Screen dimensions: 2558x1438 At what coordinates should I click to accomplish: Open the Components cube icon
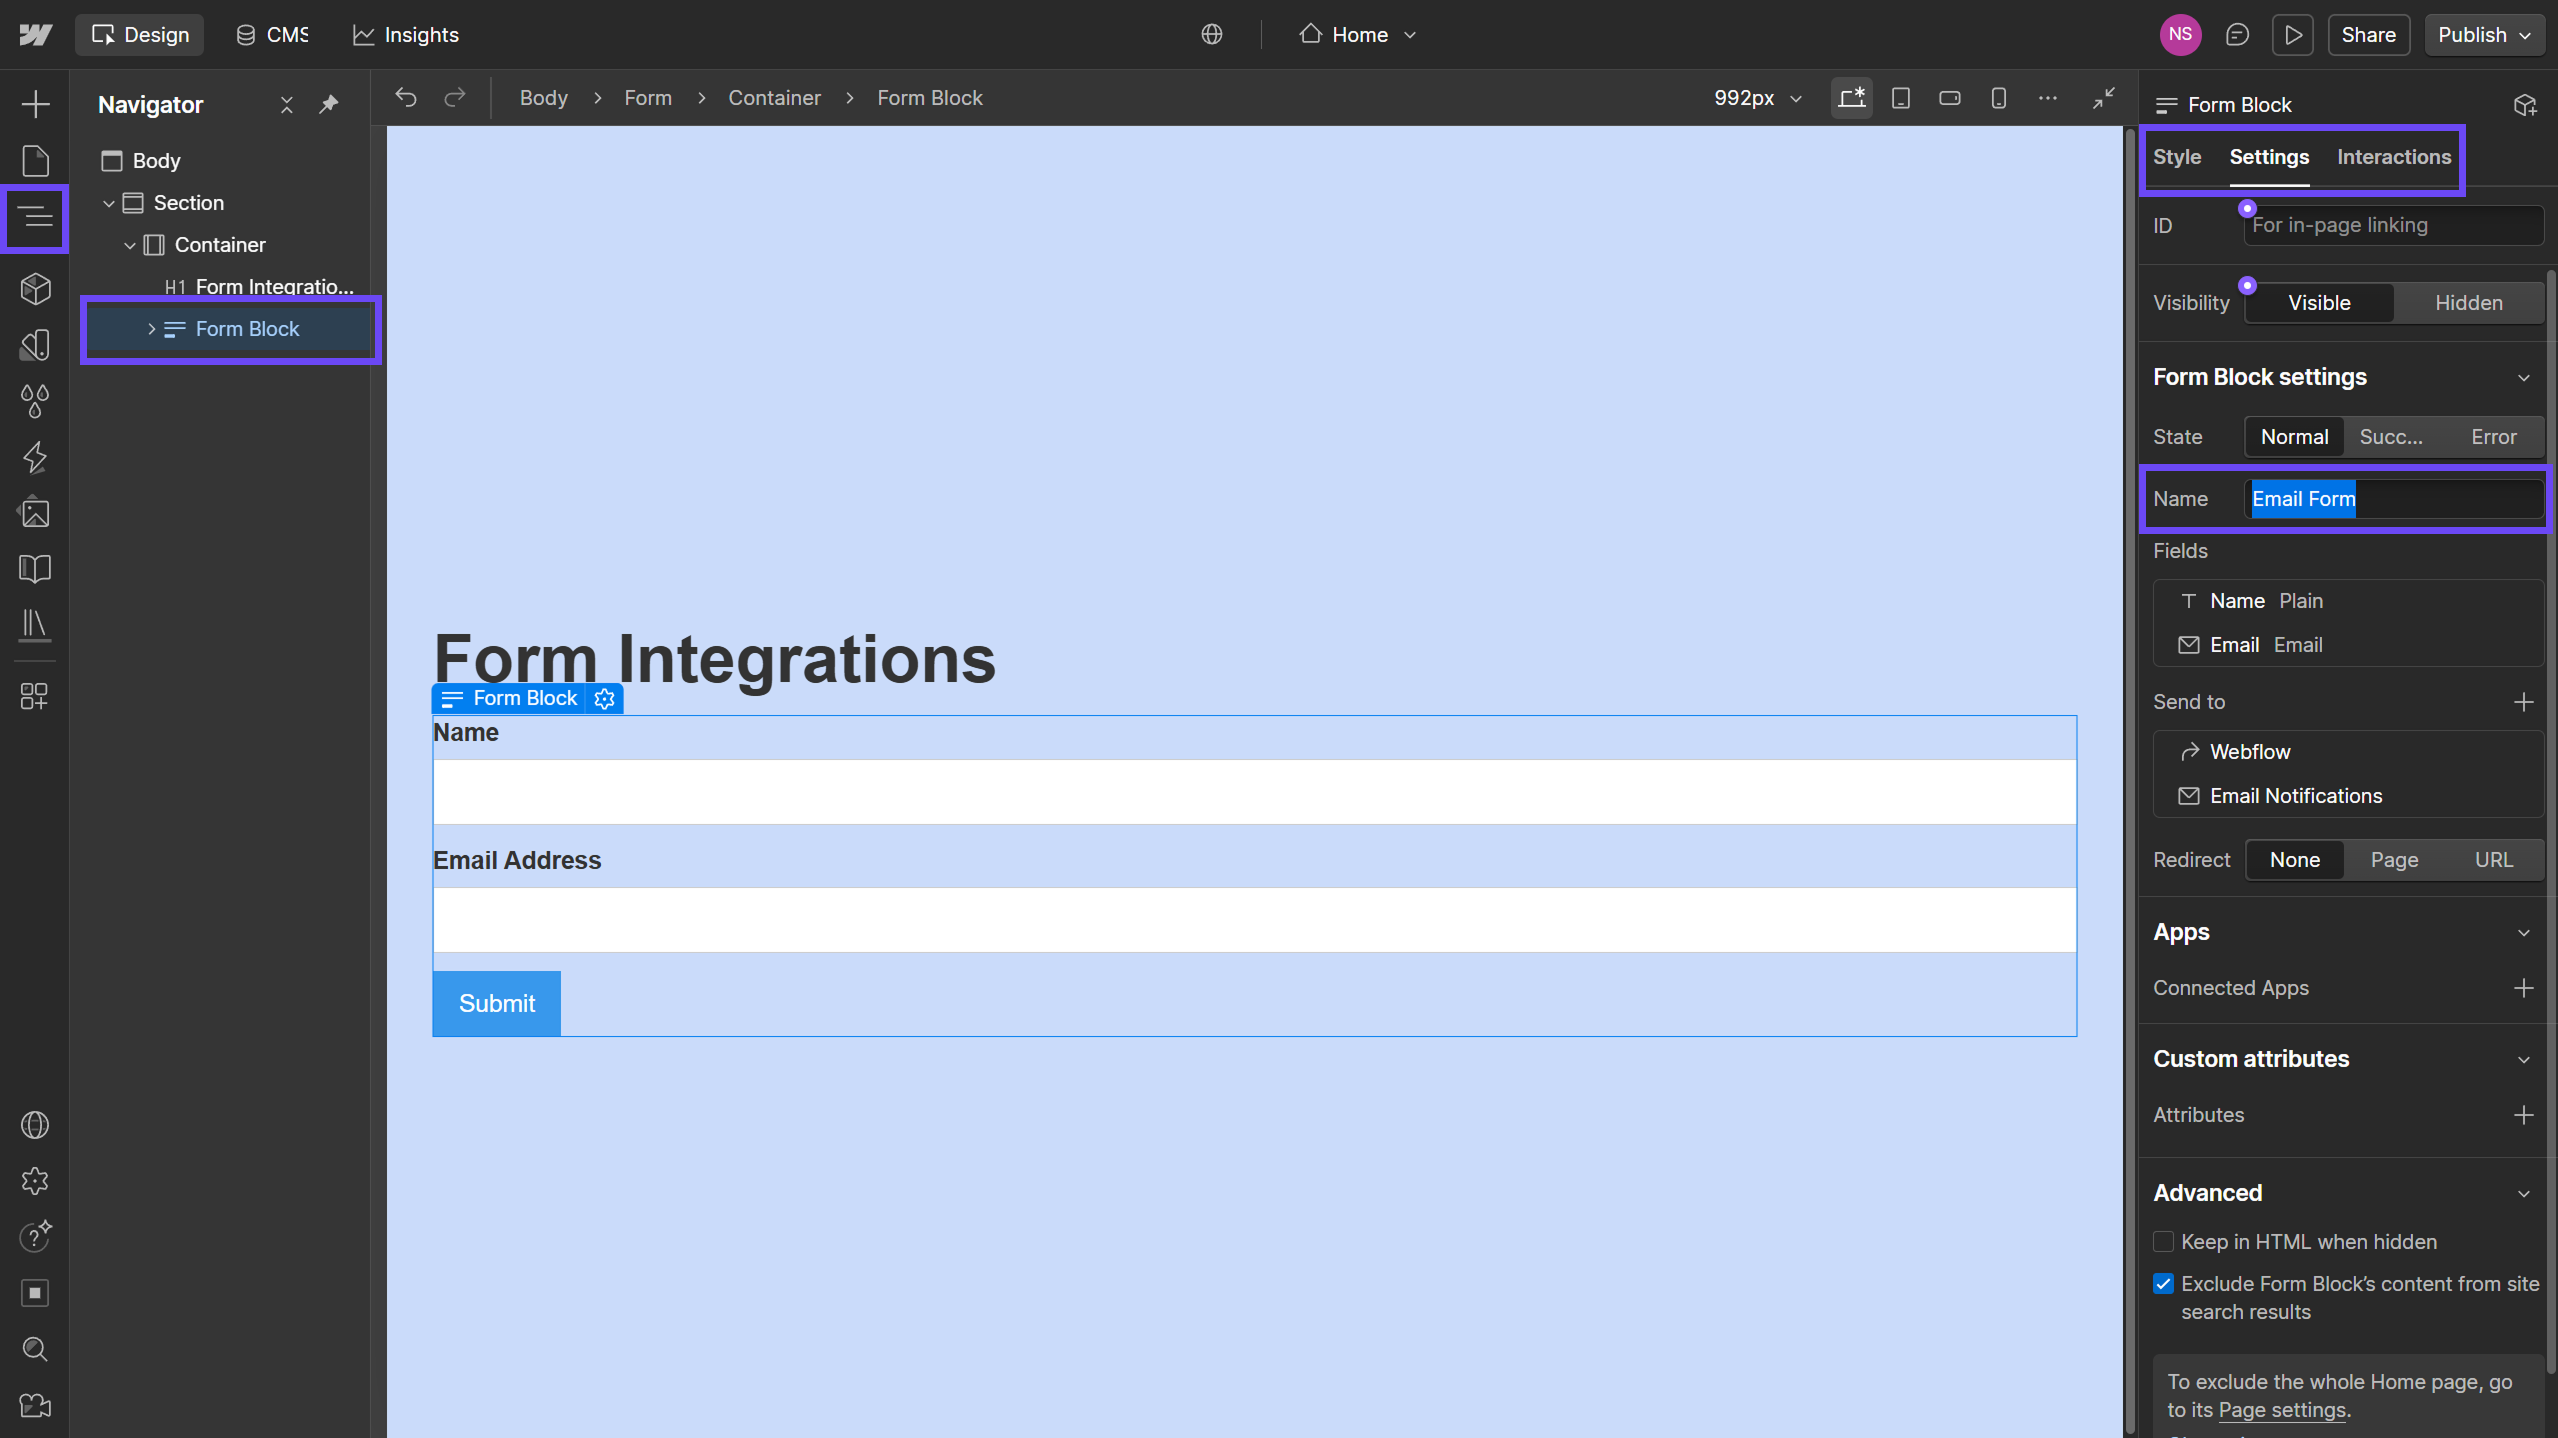35,288
